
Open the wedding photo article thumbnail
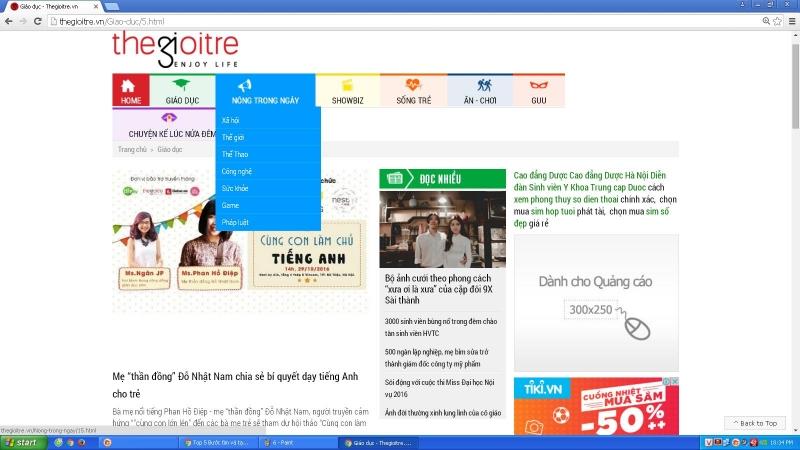pos(442,229)
